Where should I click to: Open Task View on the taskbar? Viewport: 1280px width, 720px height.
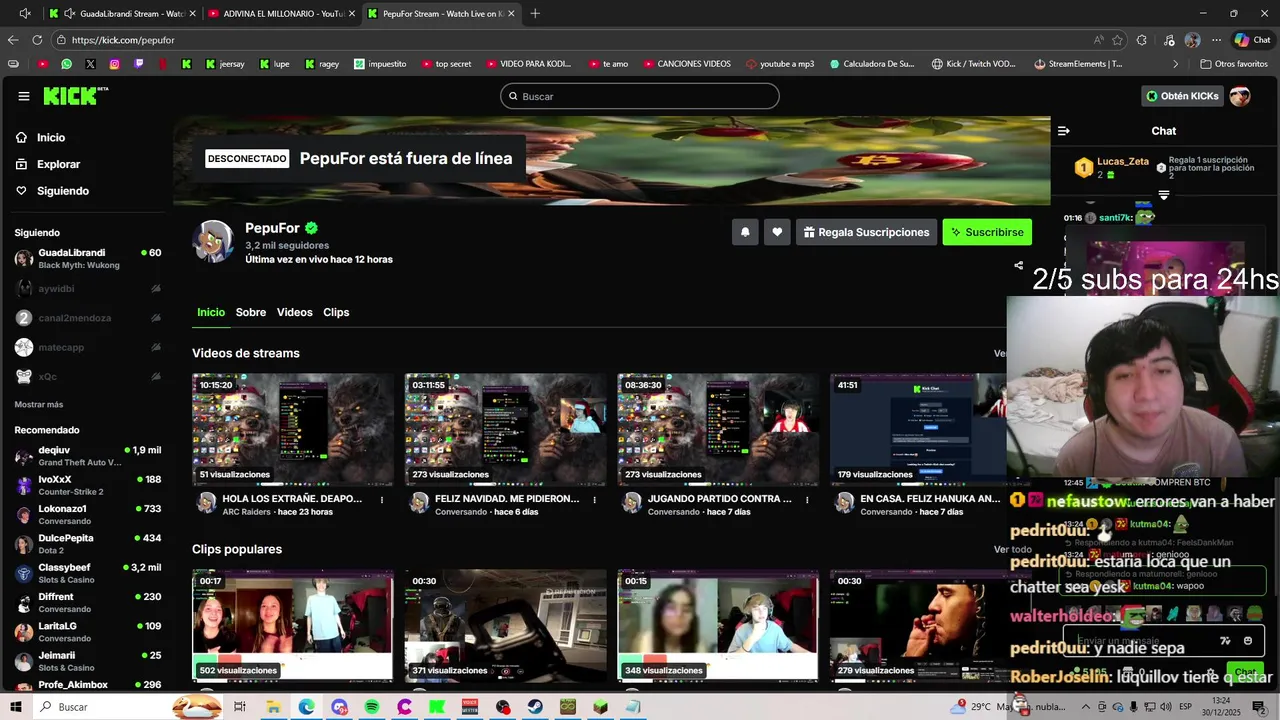click(240, 707)
